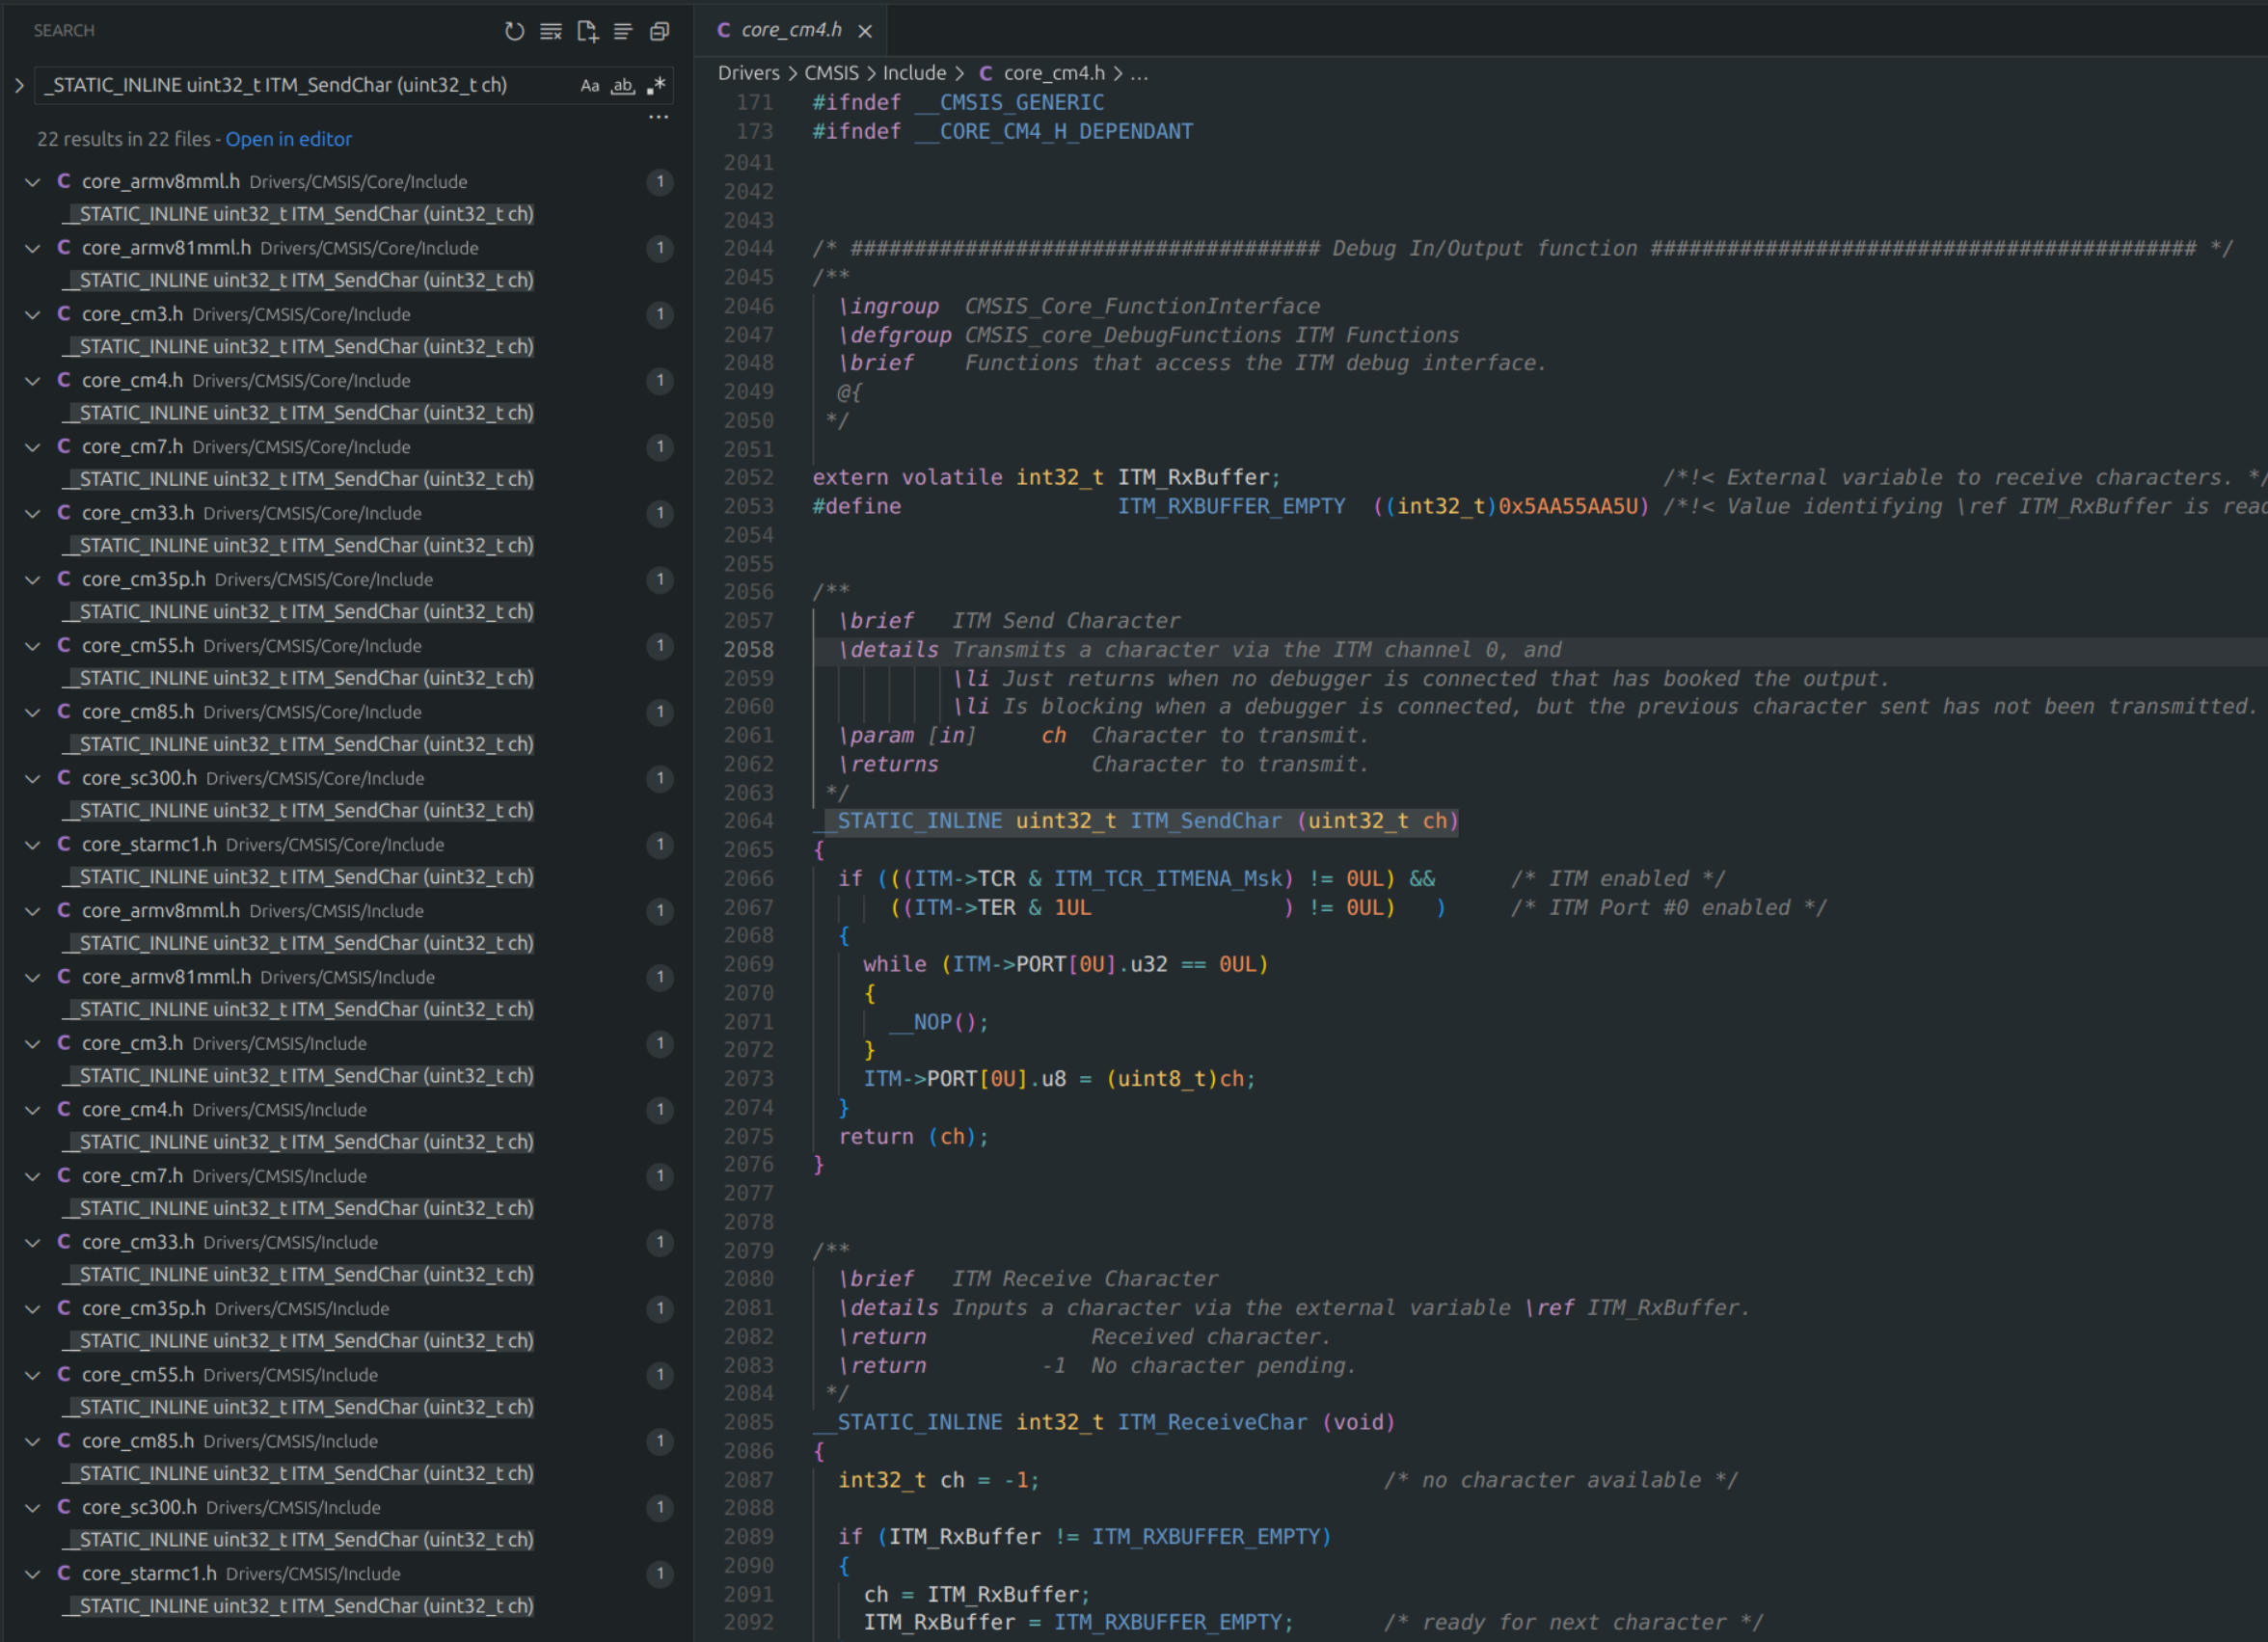
Task: Click ITM_TCR_ITMENA_Msk on line 2066
Action: click(1168, 879)
